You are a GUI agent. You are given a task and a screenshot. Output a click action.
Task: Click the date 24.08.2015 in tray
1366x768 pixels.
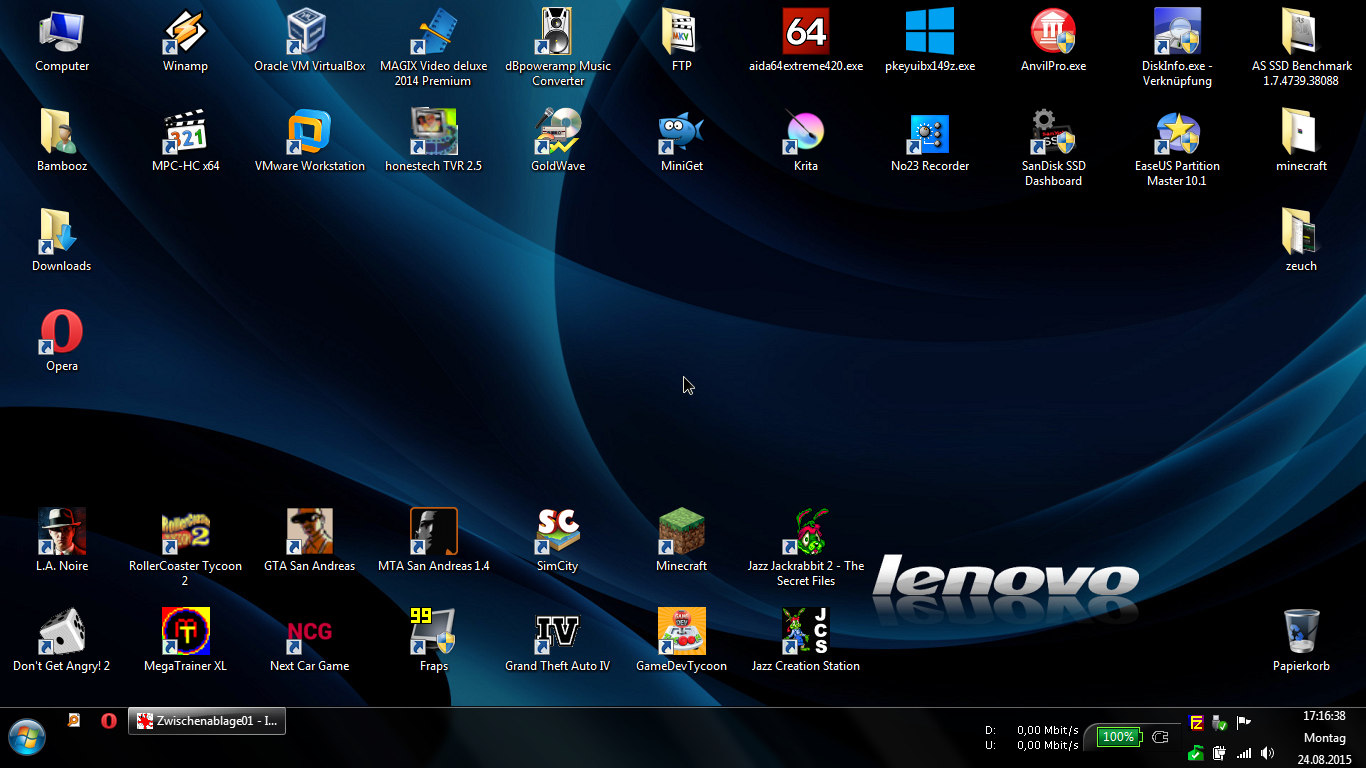(x=1324, y=760)
